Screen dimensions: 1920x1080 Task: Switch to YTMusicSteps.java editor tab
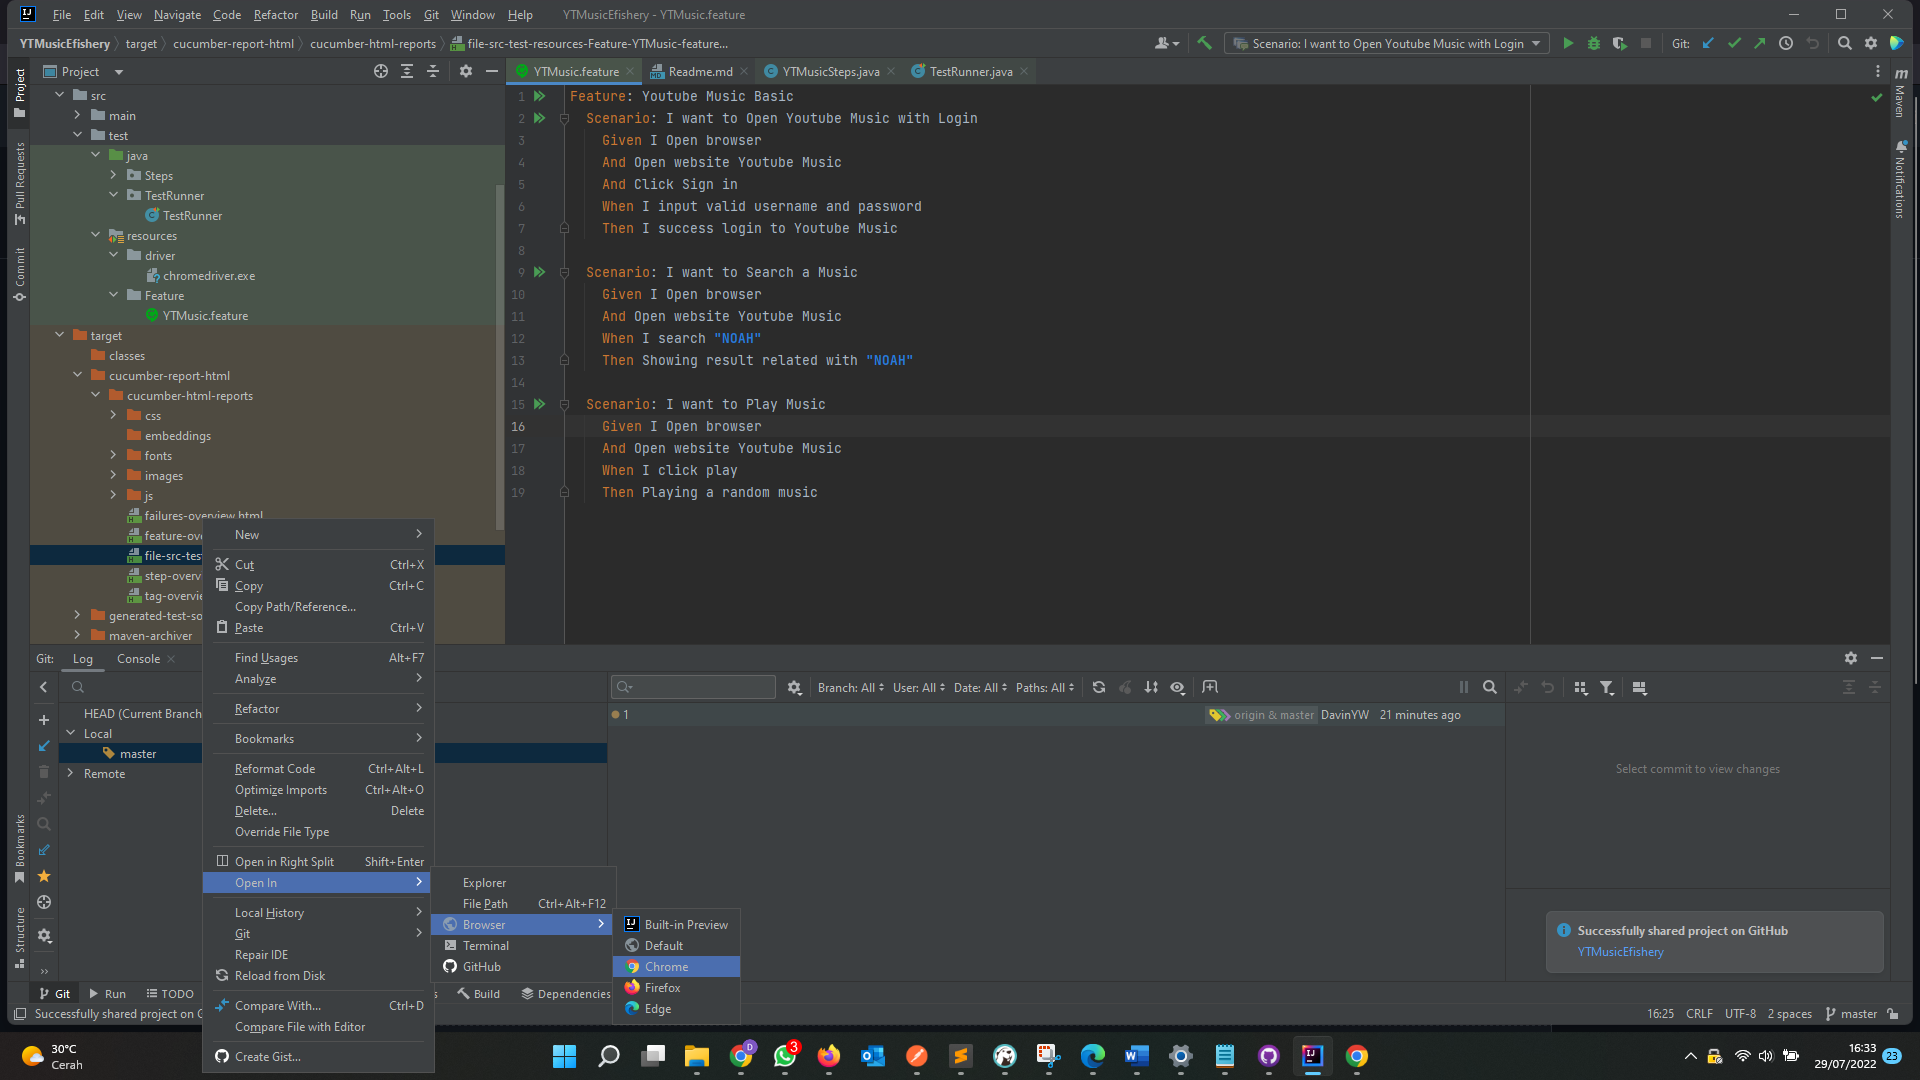pyautogui.click(x=829, y=71)
